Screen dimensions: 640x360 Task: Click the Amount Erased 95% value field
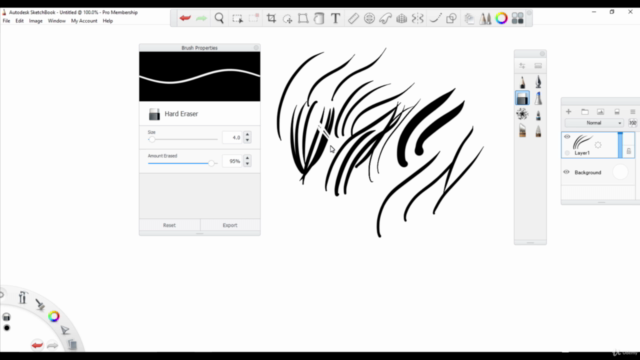[232, 161]
